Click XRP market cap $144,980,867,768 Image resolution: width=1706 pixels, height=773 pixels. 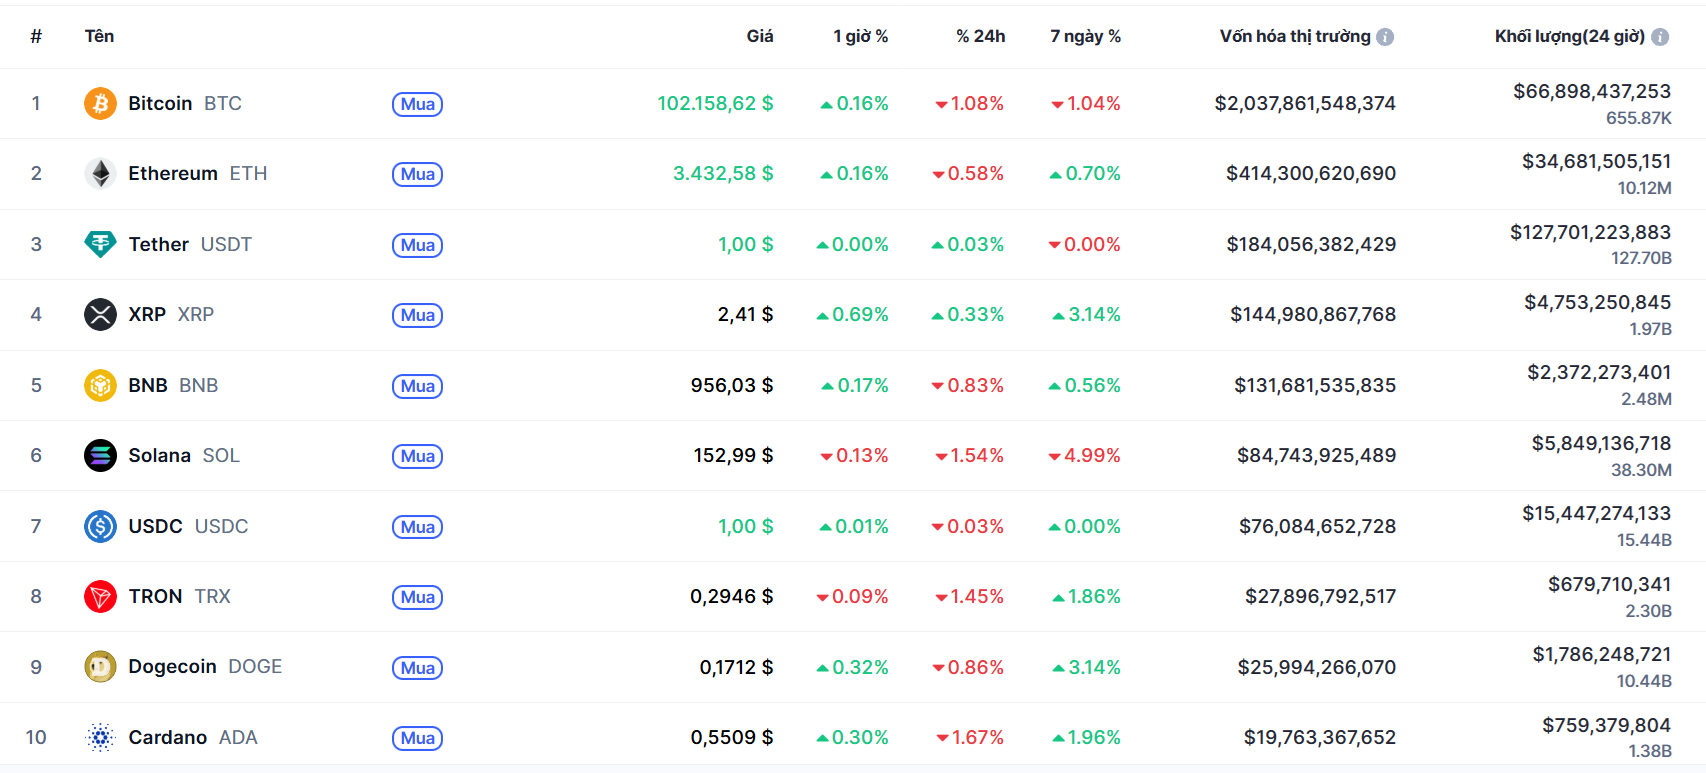(1313, 315)
